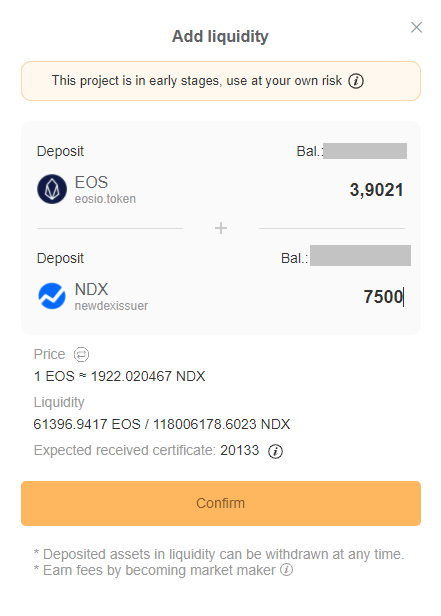Select the EOS token name
The height and width of the screenshot is (616, 441).
91,182
